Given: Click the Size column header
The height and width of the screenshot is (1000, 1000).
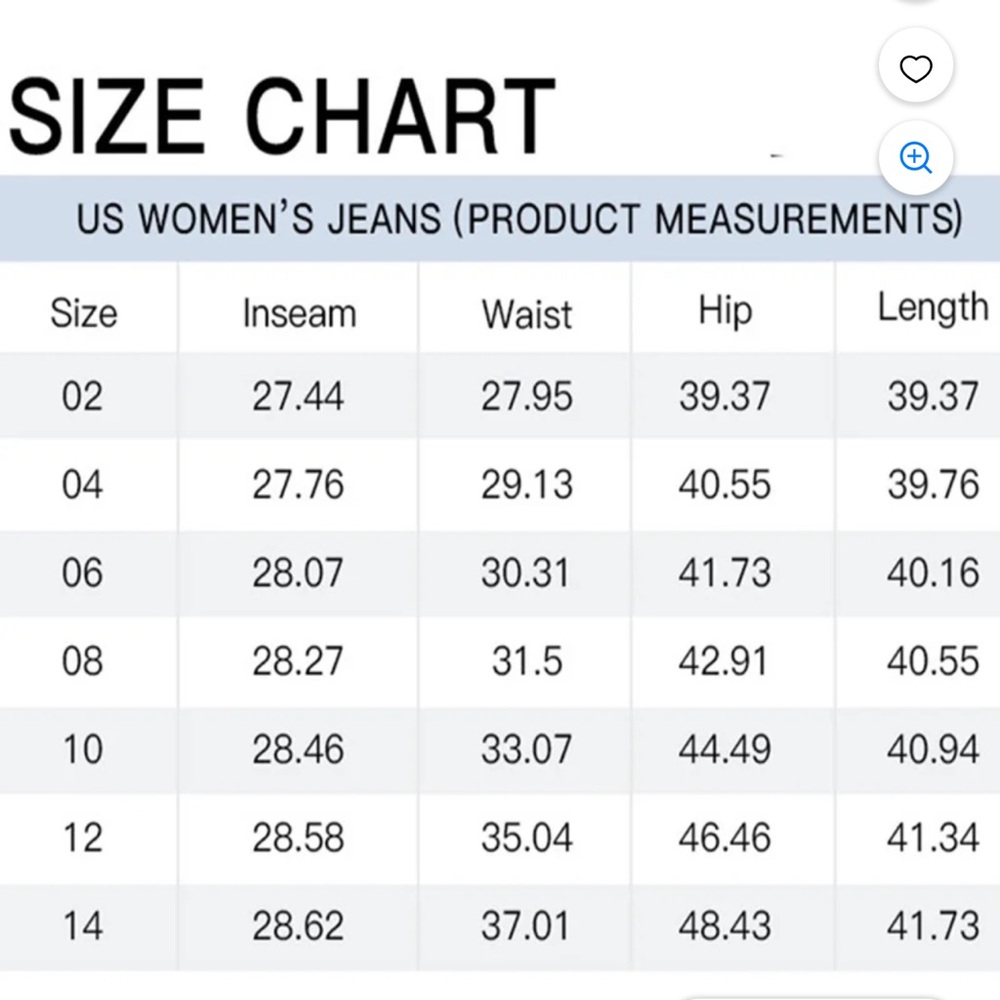Looking at the screenshot, I should coord(84,313).
